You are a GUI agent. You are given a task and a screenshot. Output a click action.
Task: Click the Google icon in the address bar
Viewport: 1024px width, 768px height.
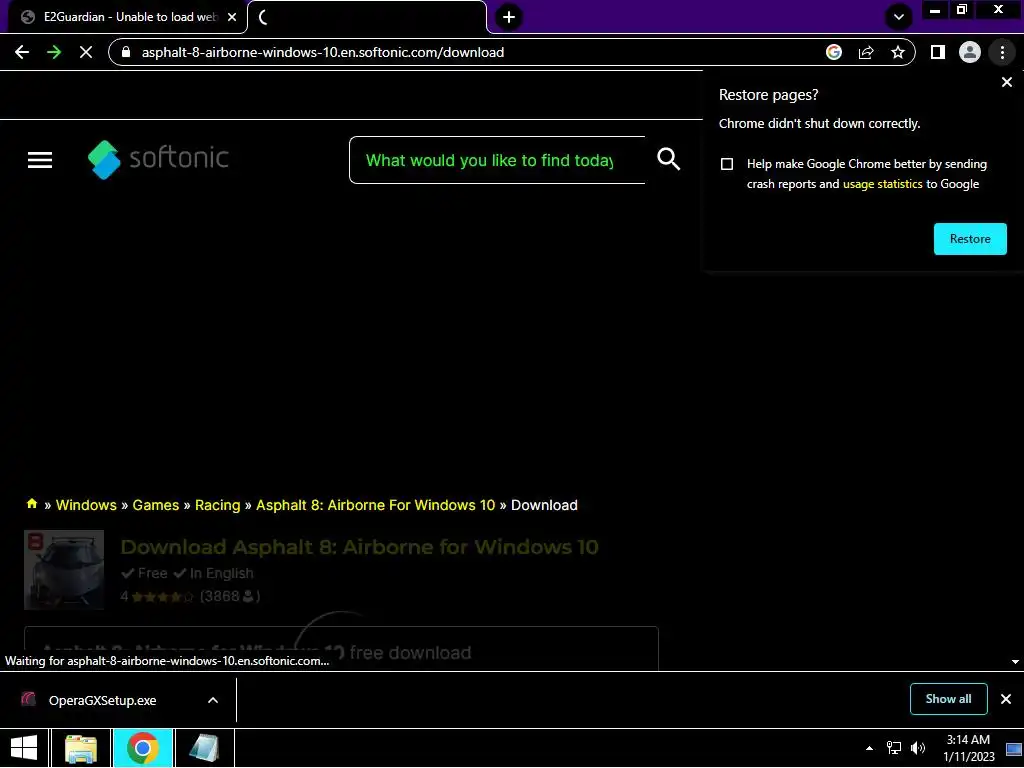(x=834, y=52)
